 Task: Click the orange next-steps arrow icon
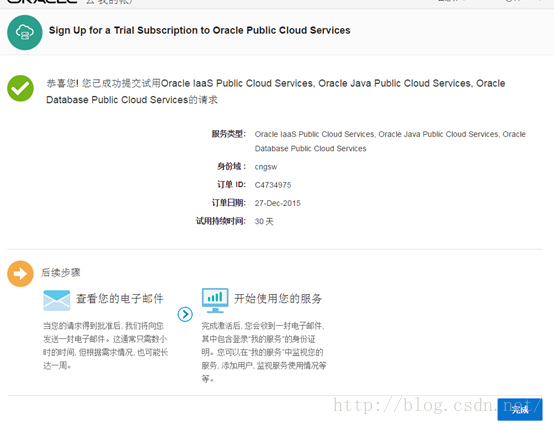pos(20,273)
